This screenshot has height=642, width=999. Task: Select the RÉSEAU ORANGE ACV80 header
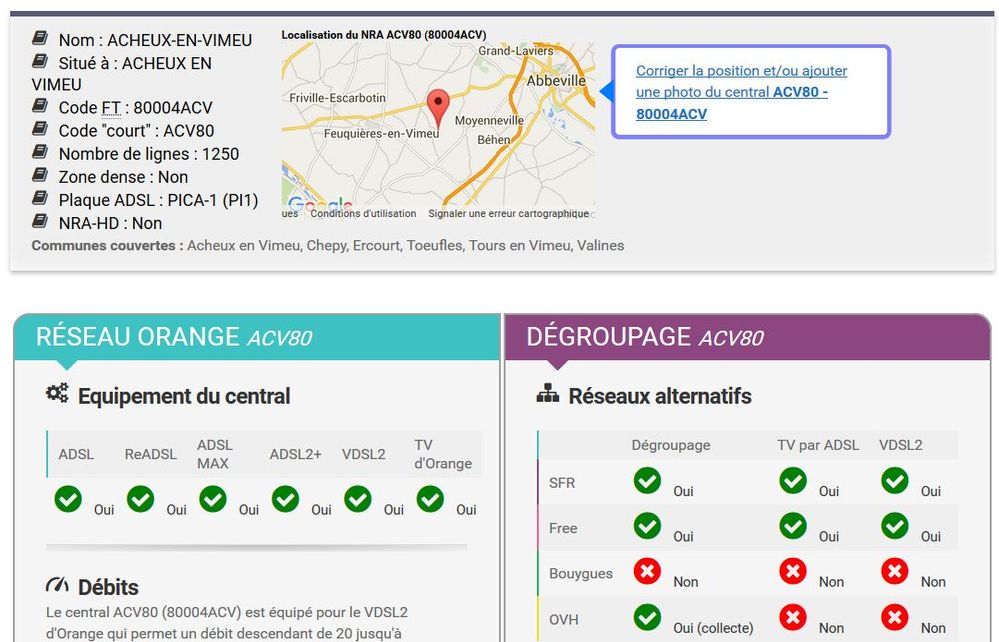[257, 337]
